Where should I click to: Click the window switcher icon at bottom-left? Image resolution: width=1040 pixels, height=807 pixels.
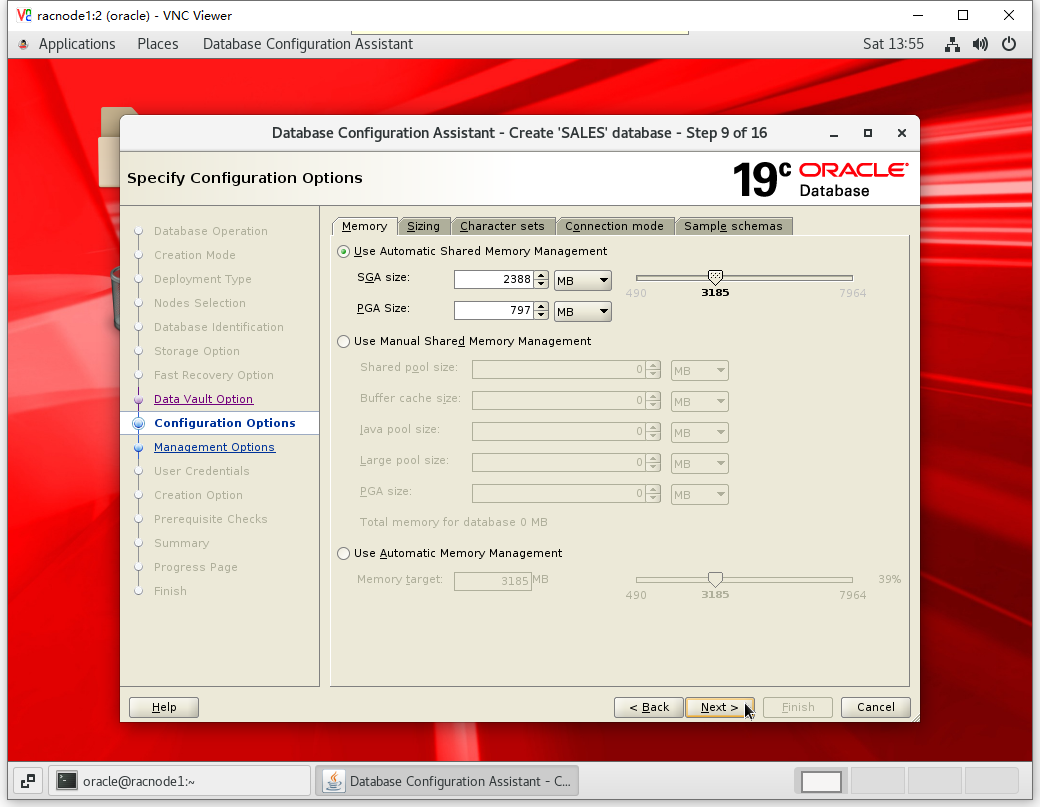[27, 781]
